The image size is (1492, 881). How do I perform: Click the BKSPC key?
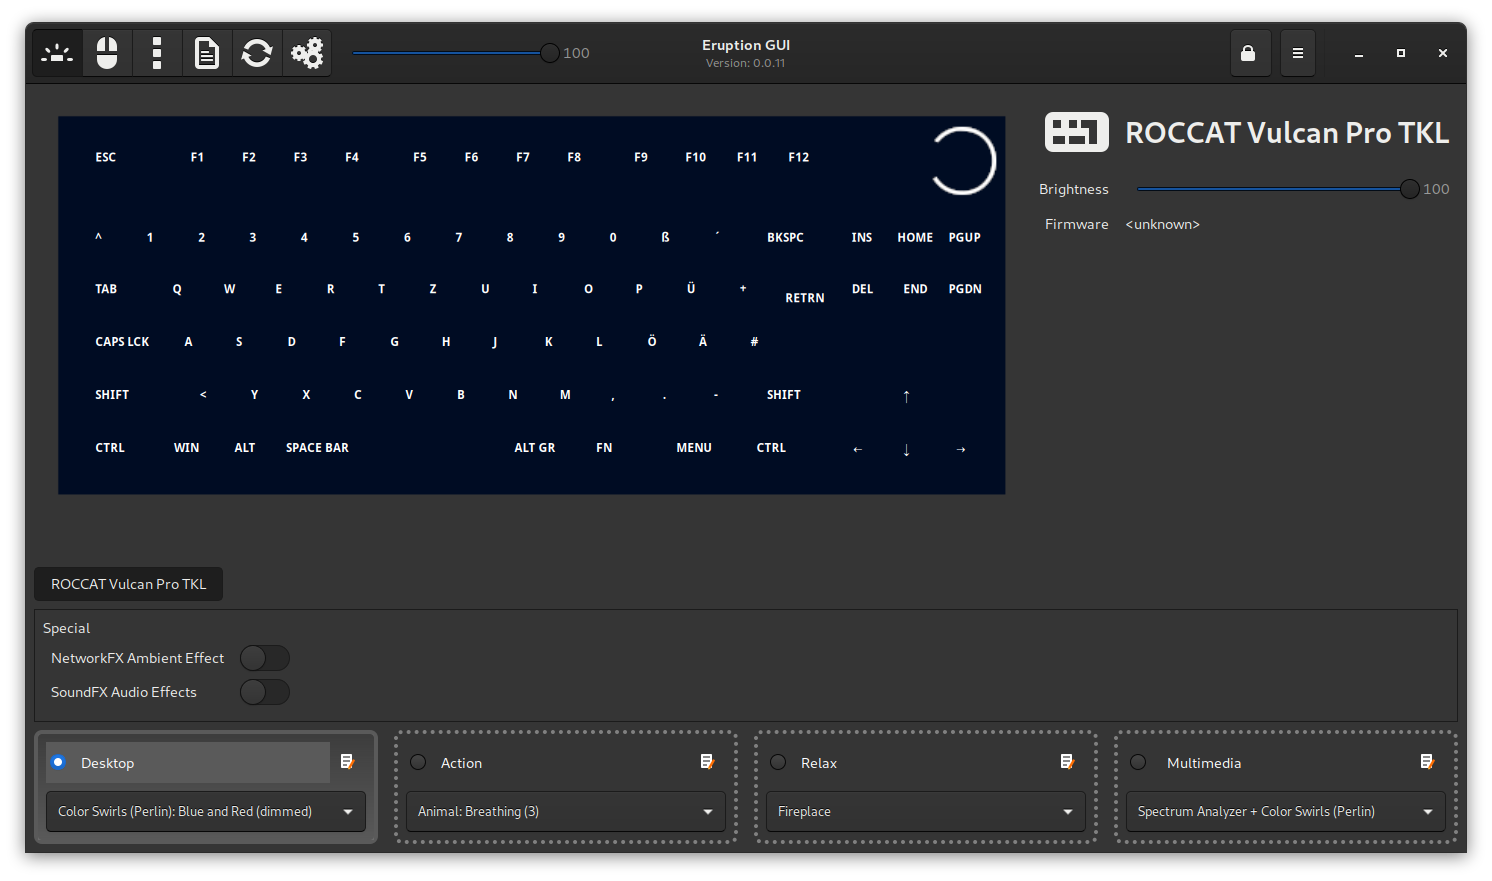point(785,237)
